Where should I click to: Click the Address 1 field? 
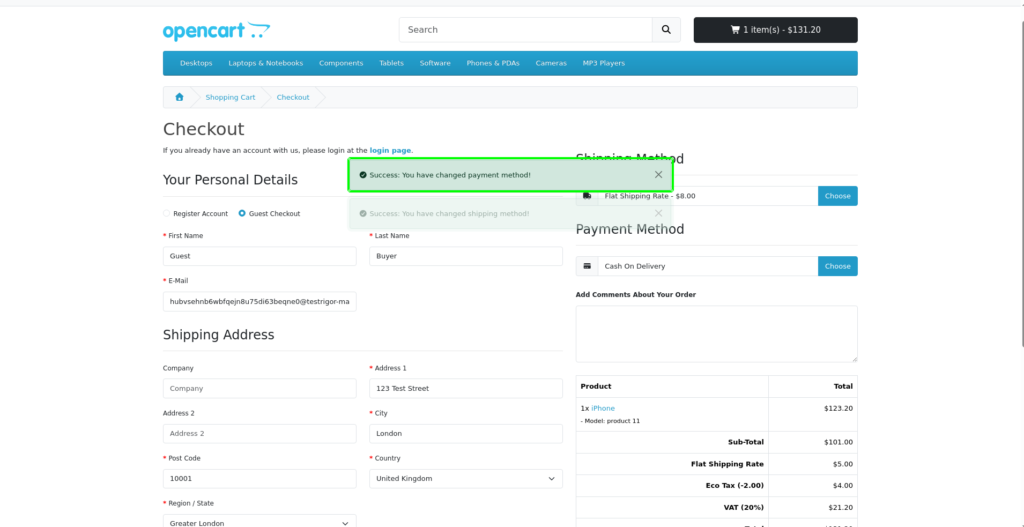point(466,389)
